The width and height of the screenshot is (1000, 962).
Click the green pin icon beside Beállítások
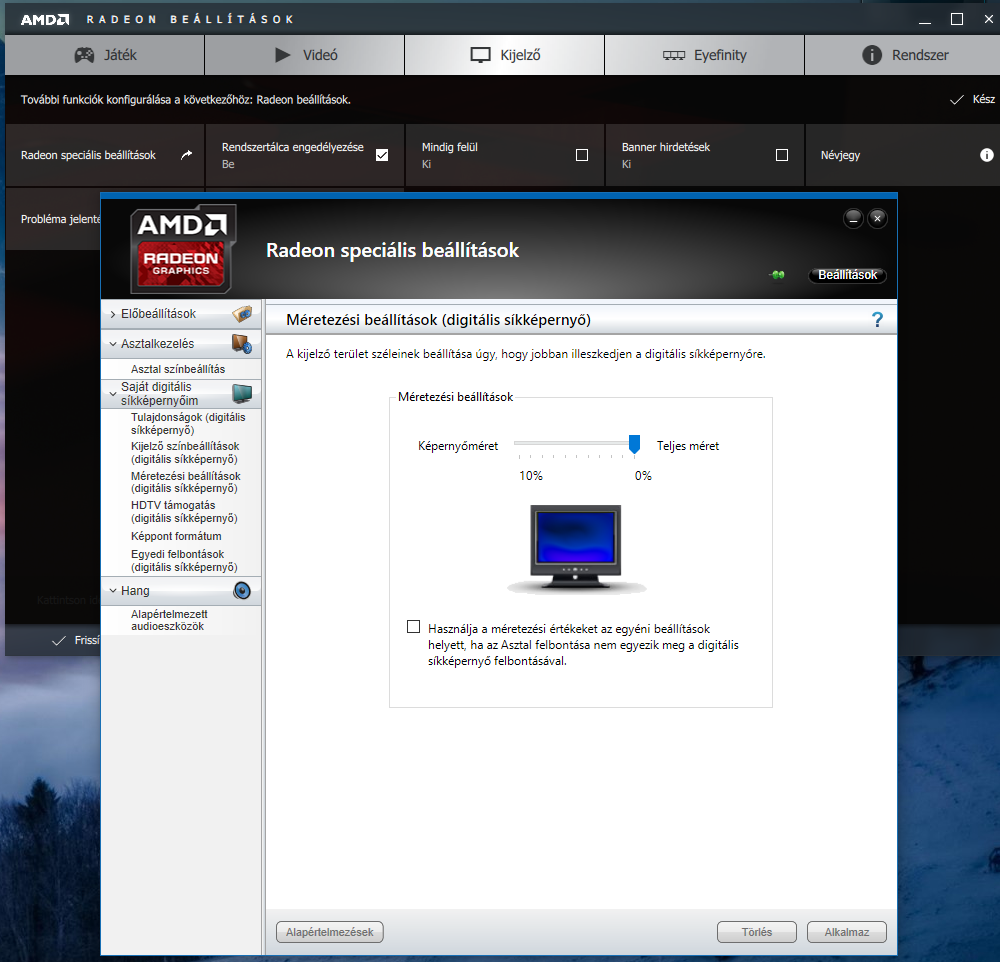click(777, 275)
